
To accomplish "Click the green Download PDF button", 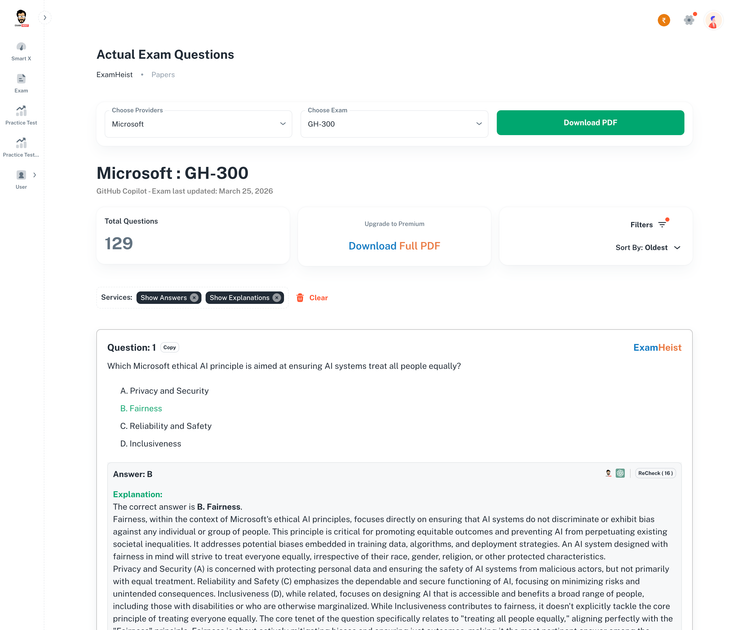I will click(x=590, y=123).
